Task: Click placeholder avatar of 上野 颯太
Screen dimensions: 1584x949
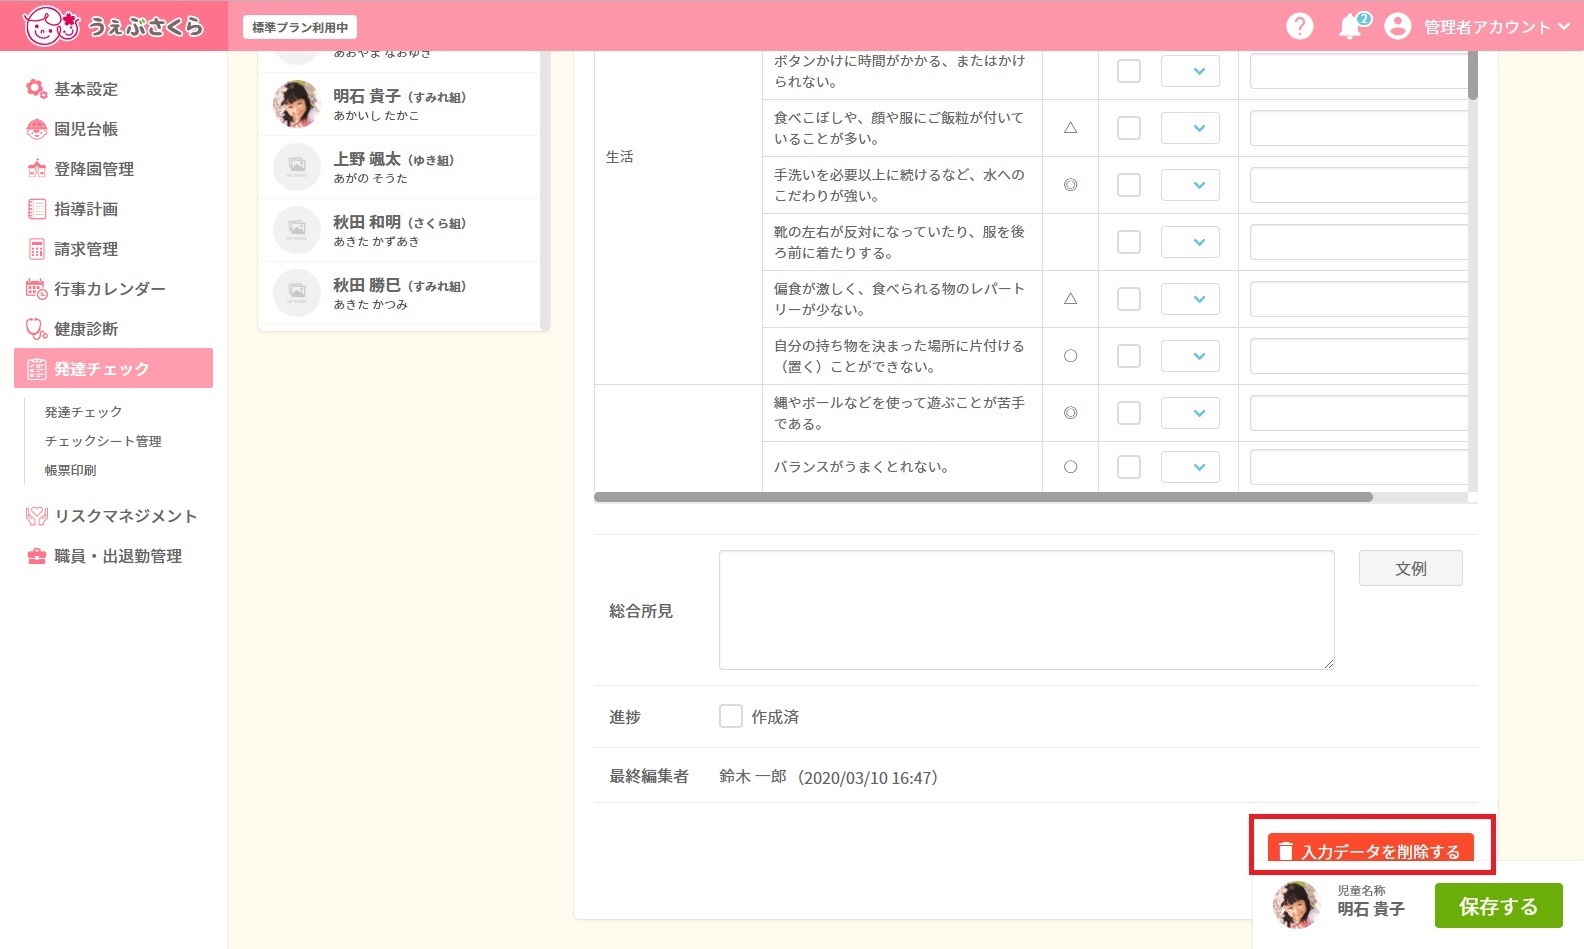Action: click(x=296, y=167)
